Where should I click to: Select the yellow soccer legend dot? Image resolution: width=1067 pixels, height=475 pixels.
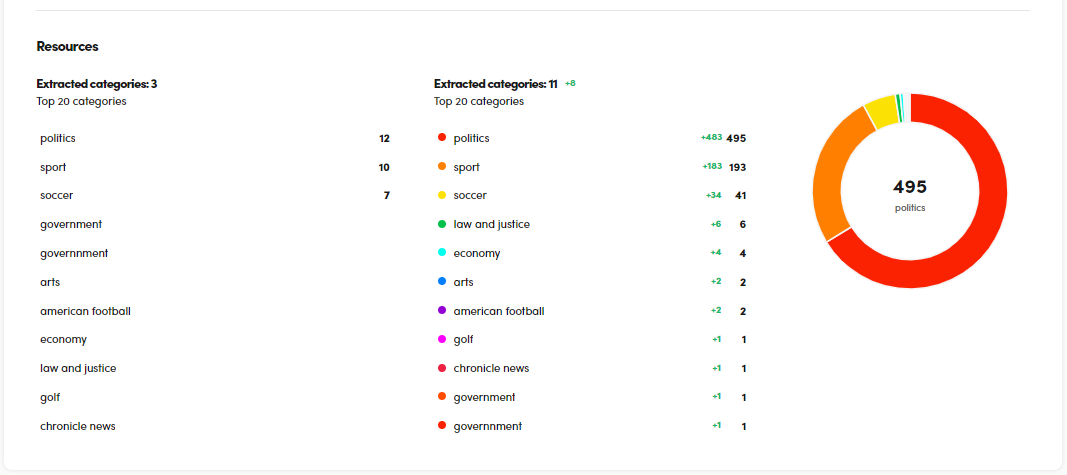pos(442,196)
